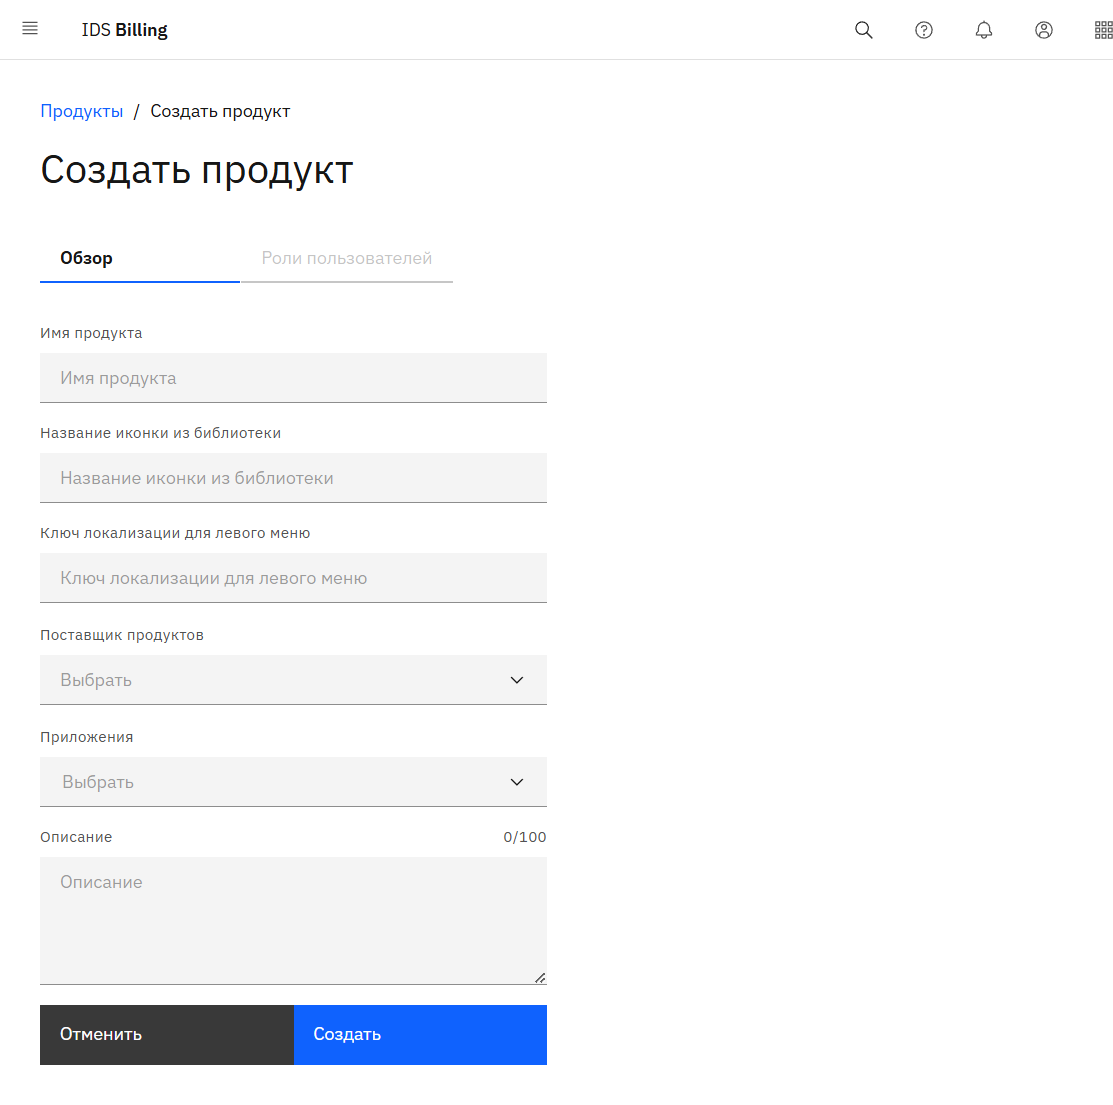Click chevron arrow of Приложения selector
This screenshot has width=1113, height=1105.
coord(517,782)
